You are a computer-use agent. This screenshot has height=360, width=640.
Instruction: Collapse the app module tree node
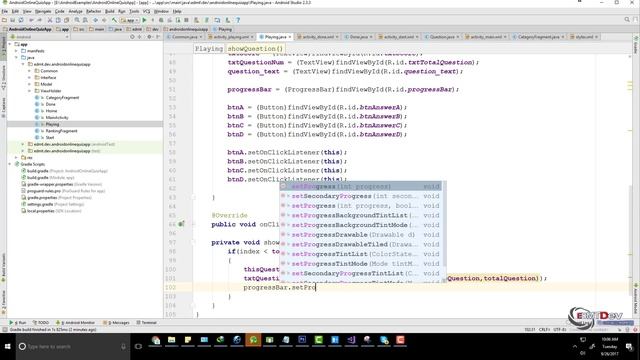[x=10, y=44]
